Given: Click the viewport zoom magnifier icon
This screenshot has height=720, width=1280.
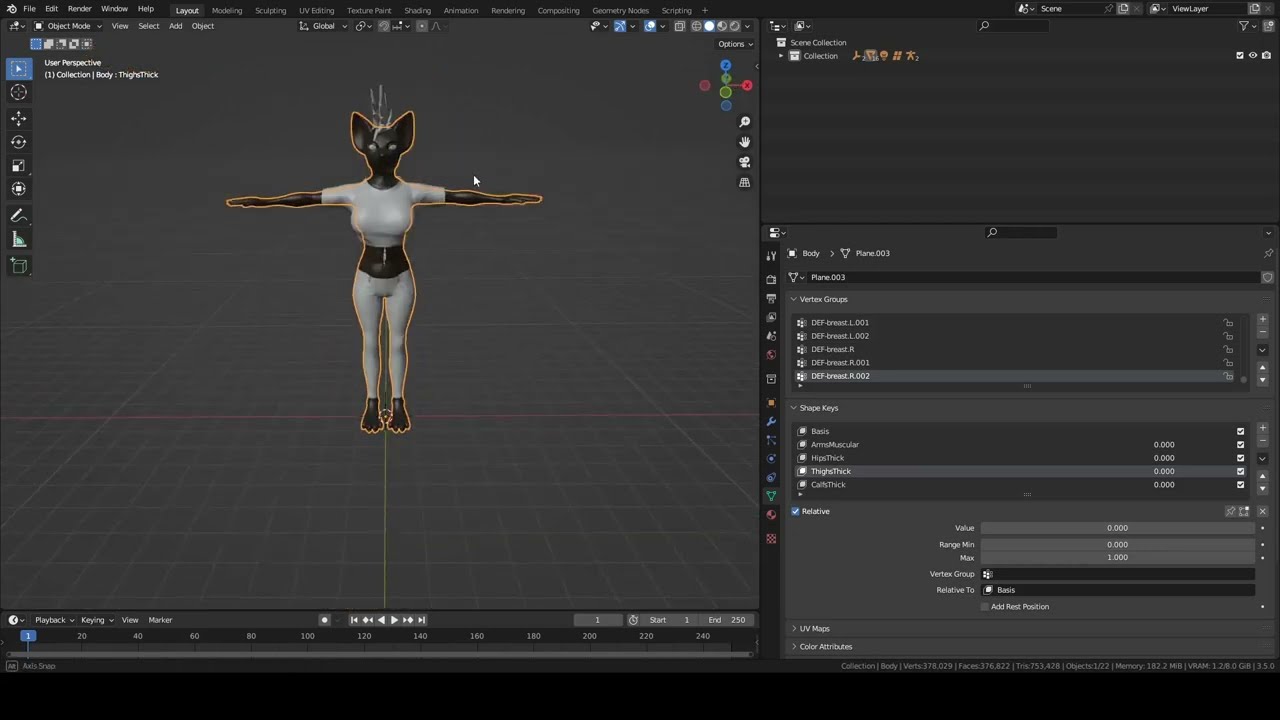Looking at the screenshot, I should pyautogui.click(x=744, y=122).
